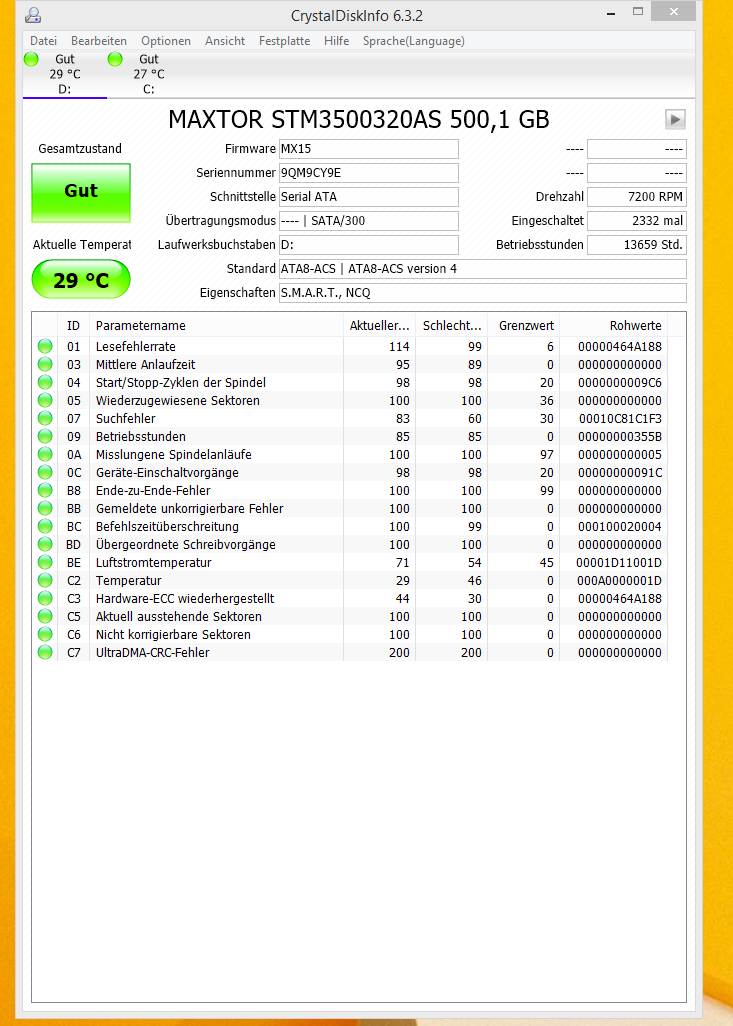
Task: Click the ID column header
Action: 73,325
